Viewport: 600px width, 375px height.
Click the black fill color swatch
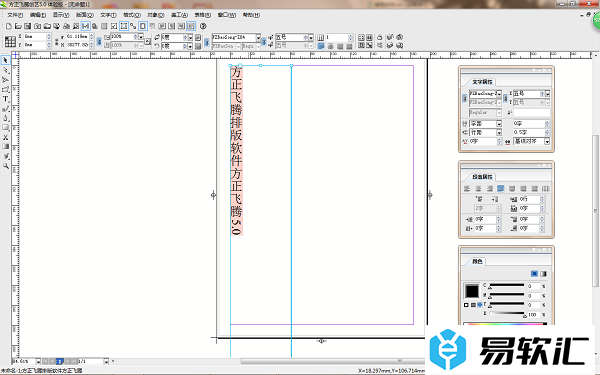tap(472, 291)
